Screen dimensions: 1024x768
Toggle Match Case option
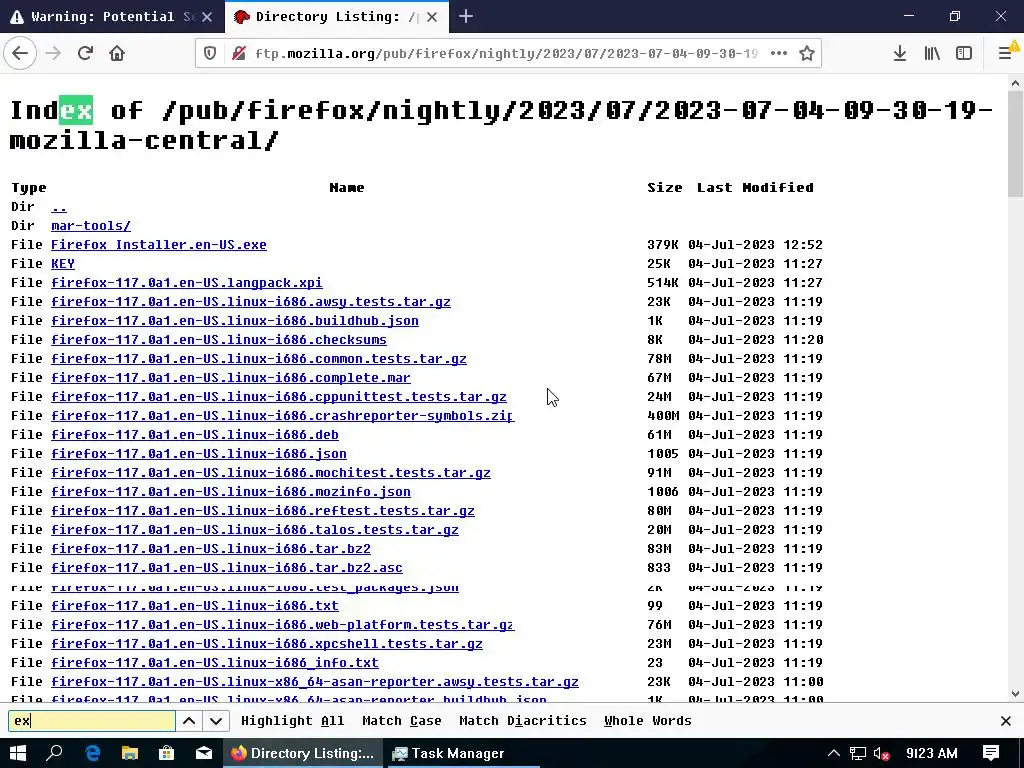tap(402, 720)
